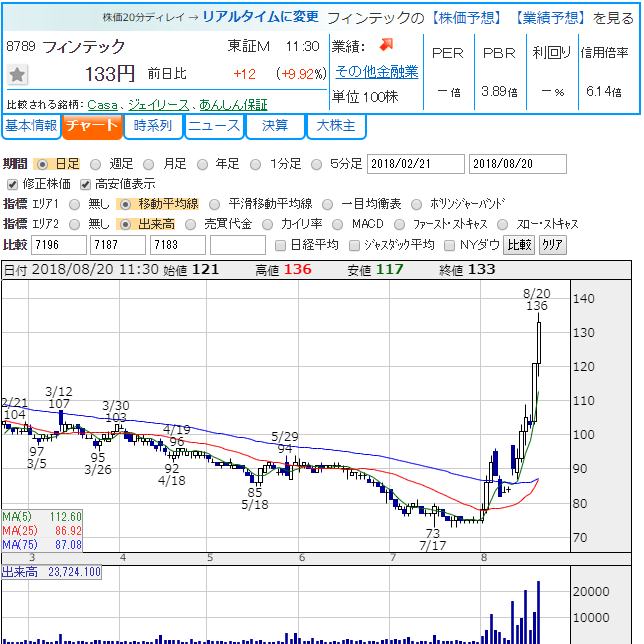Viewport: 644px width, 644px height.
Task: Toggle the 修正株価 checkbox
Action: 12,184
